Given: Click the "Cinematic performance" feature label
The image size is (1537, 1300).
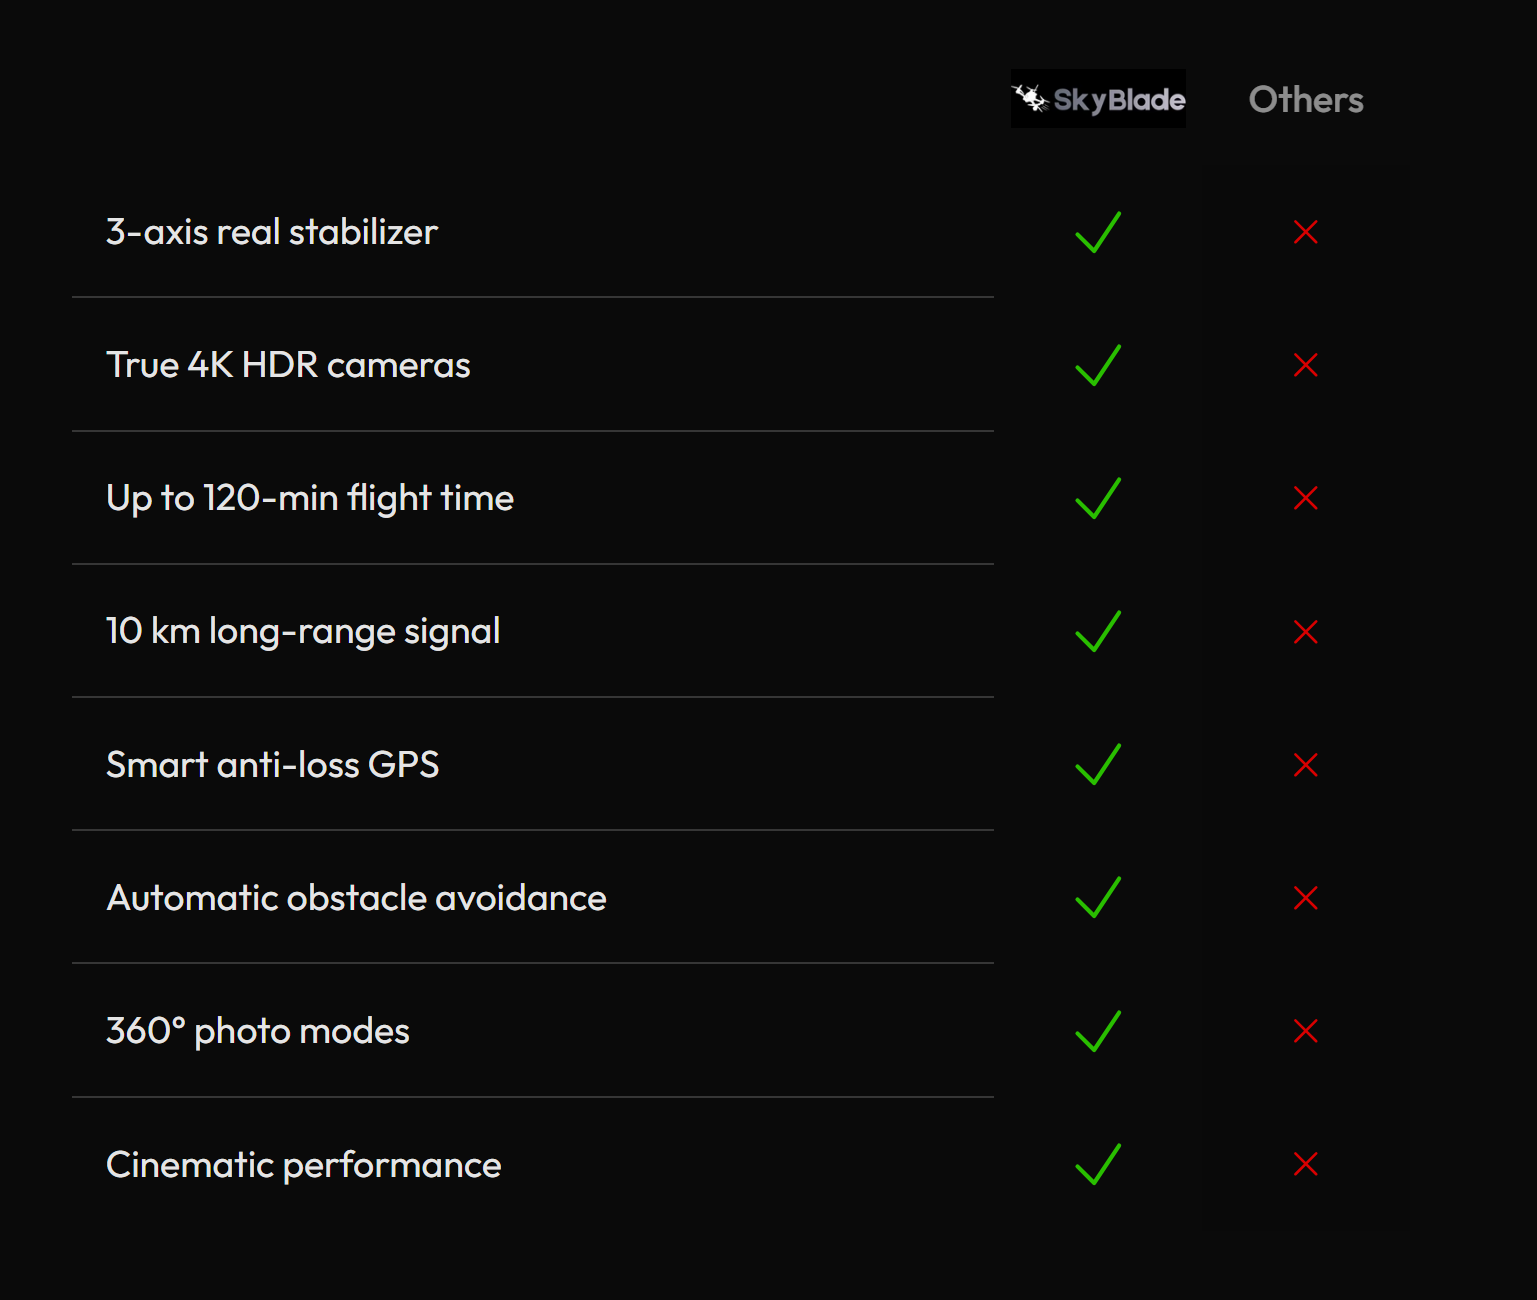Looking at the screenshot, I should (x=304, y=1165).
